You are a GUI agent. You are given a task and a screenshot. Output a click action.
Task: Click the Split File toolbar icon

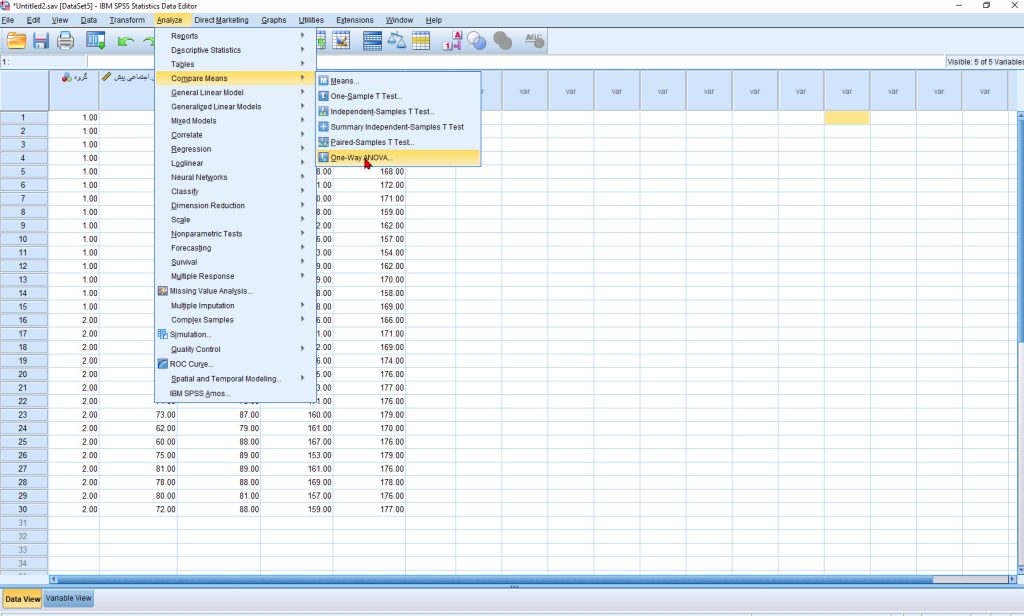[372, 41]
